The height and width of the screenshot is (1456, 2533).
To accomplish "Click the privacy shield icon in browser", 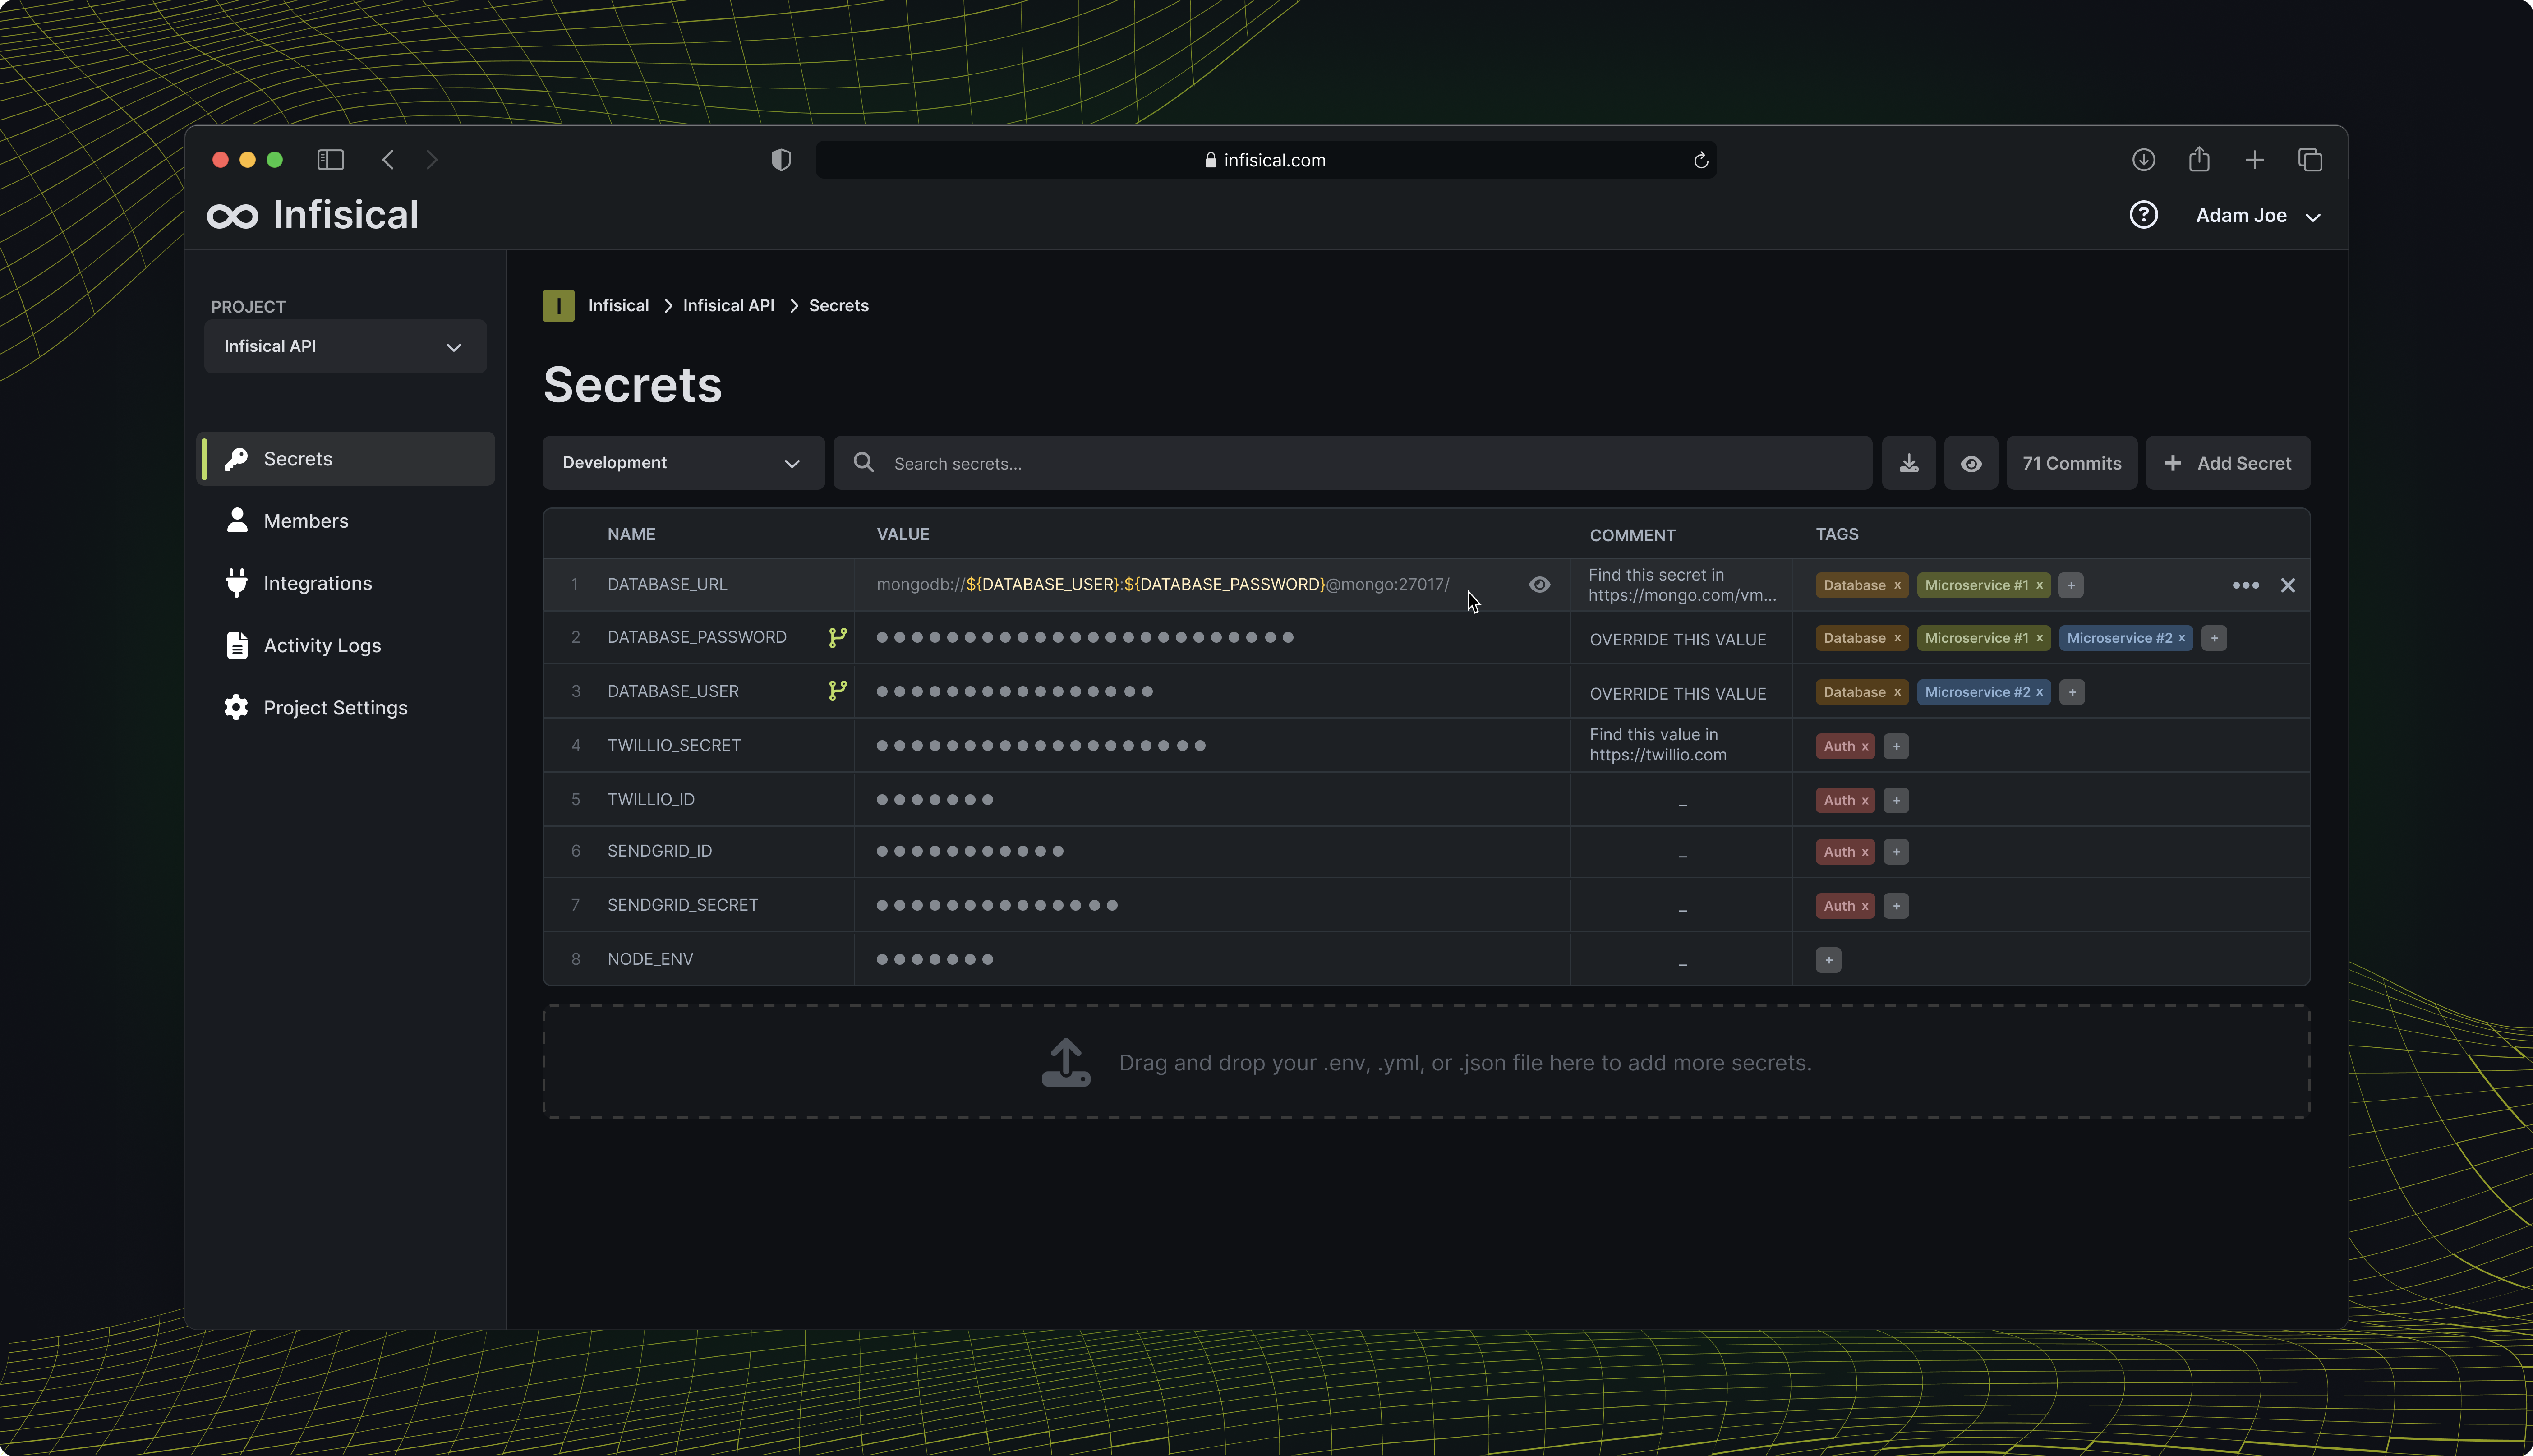I will point(781,160).
